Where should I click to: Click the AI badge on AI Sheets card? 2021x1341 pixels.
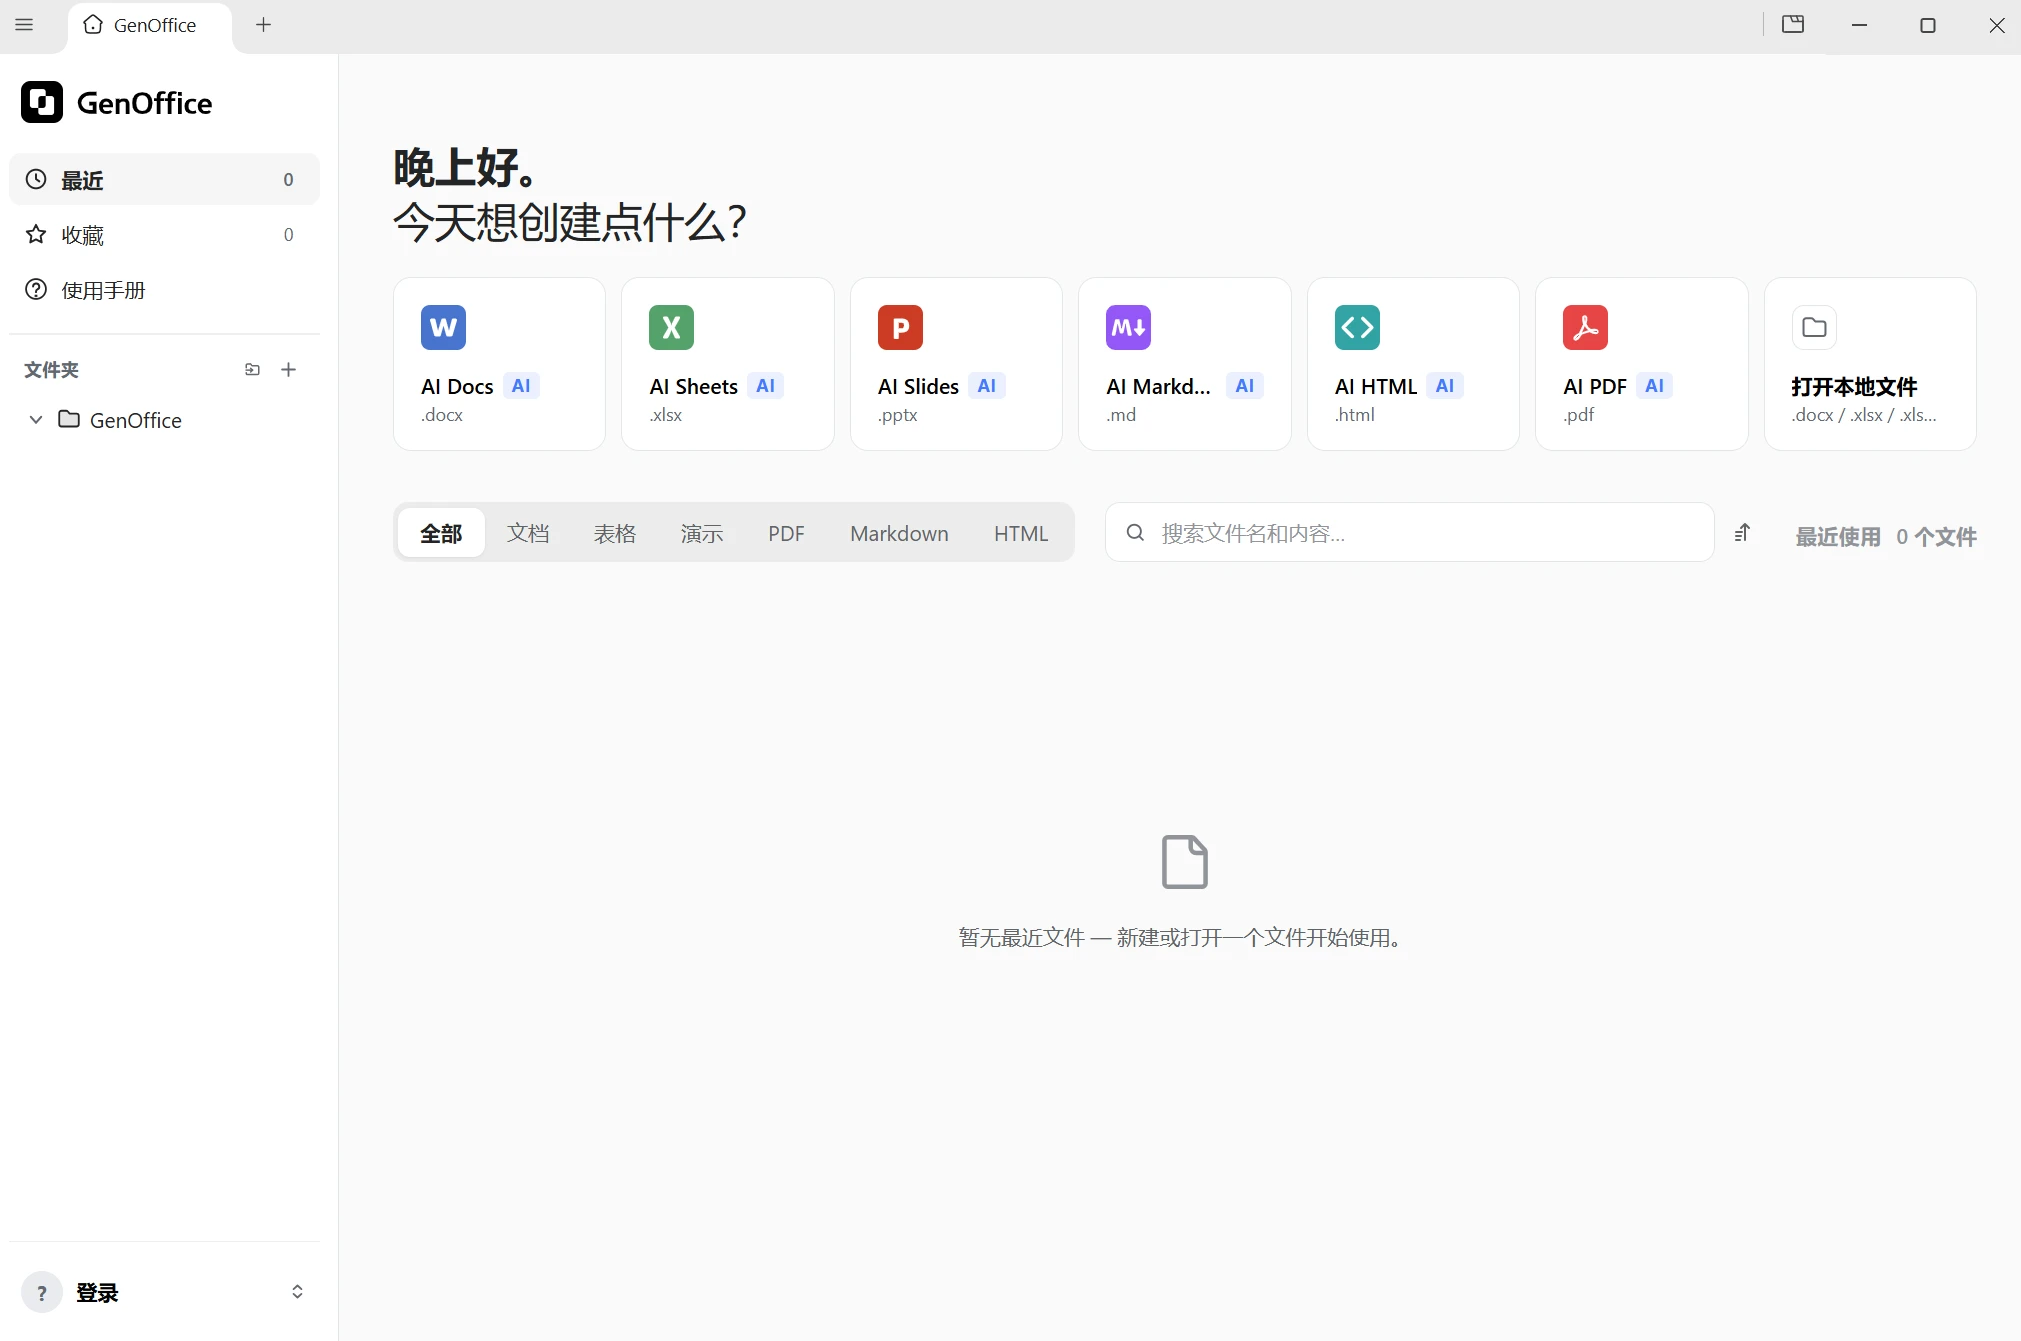coord(766,386)
